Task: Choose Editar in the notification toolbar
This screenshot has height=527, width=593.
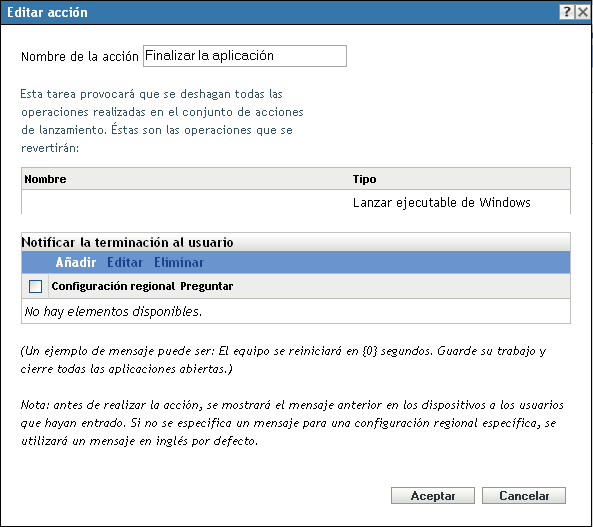Action: click(x=125, y=262)
